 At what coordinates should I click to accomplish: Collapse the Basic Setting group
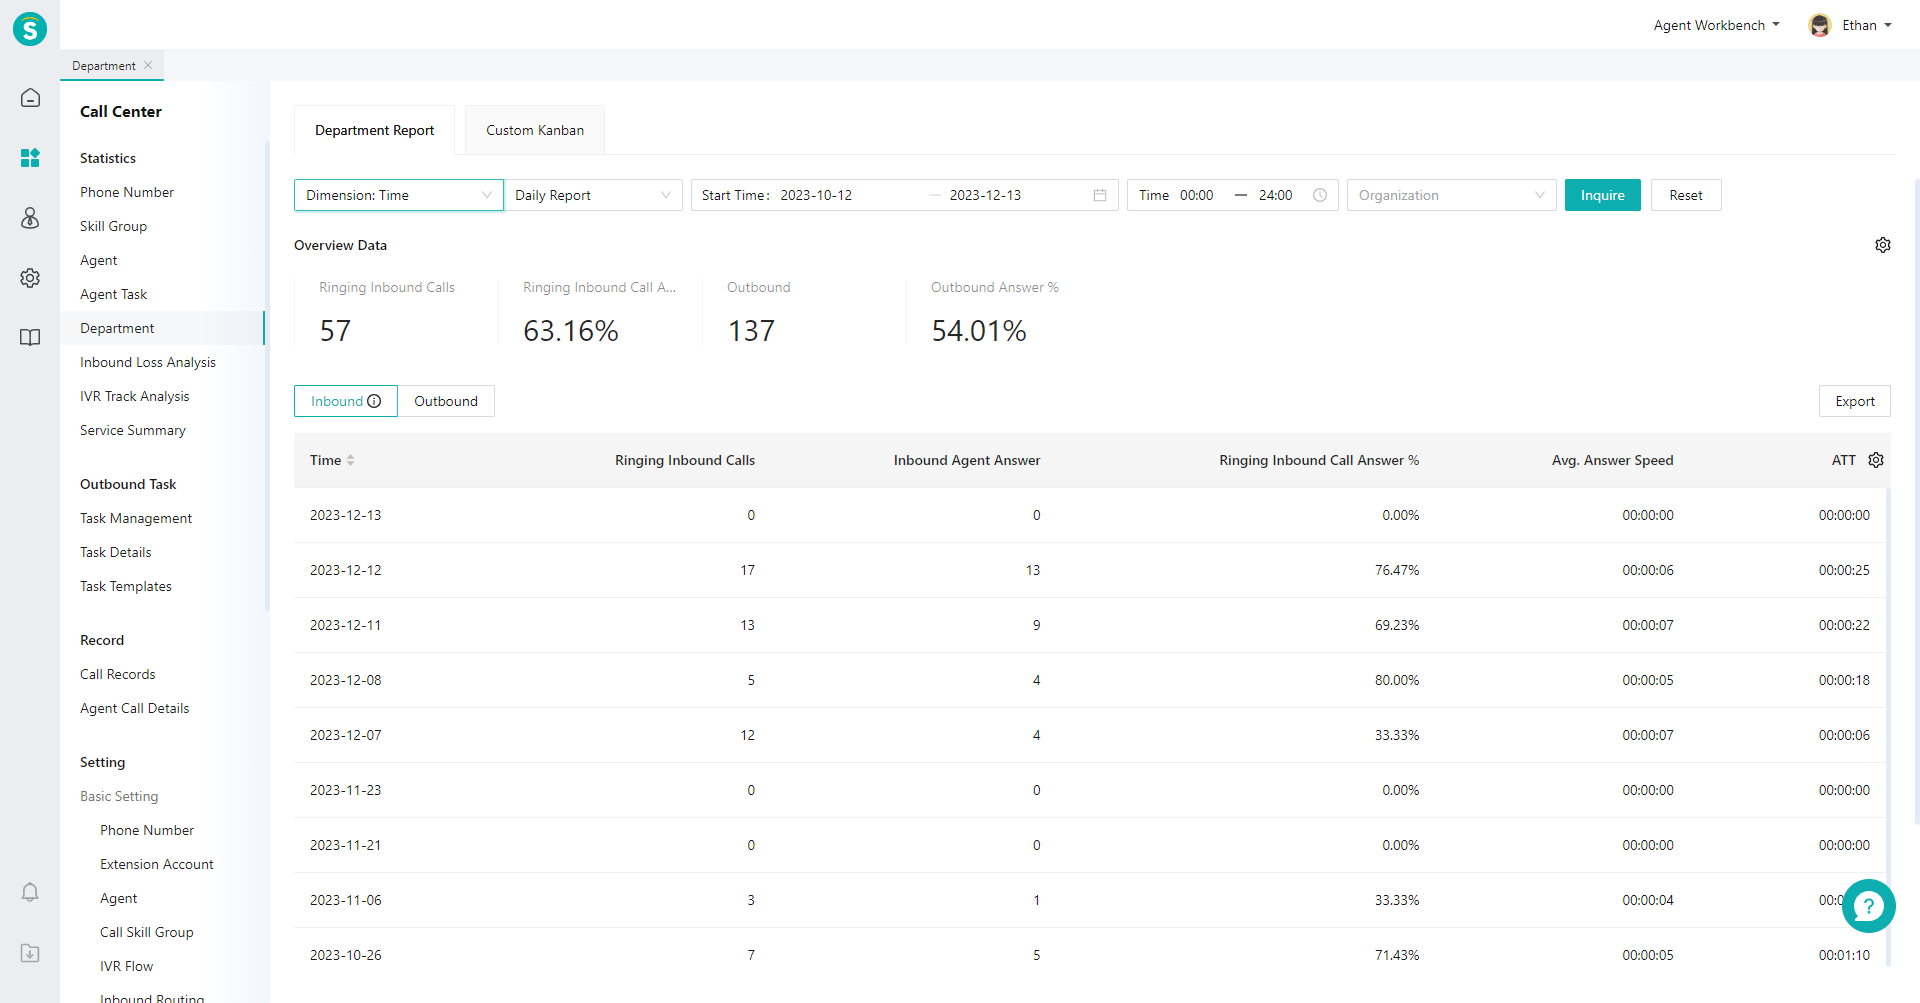[119, 796]
